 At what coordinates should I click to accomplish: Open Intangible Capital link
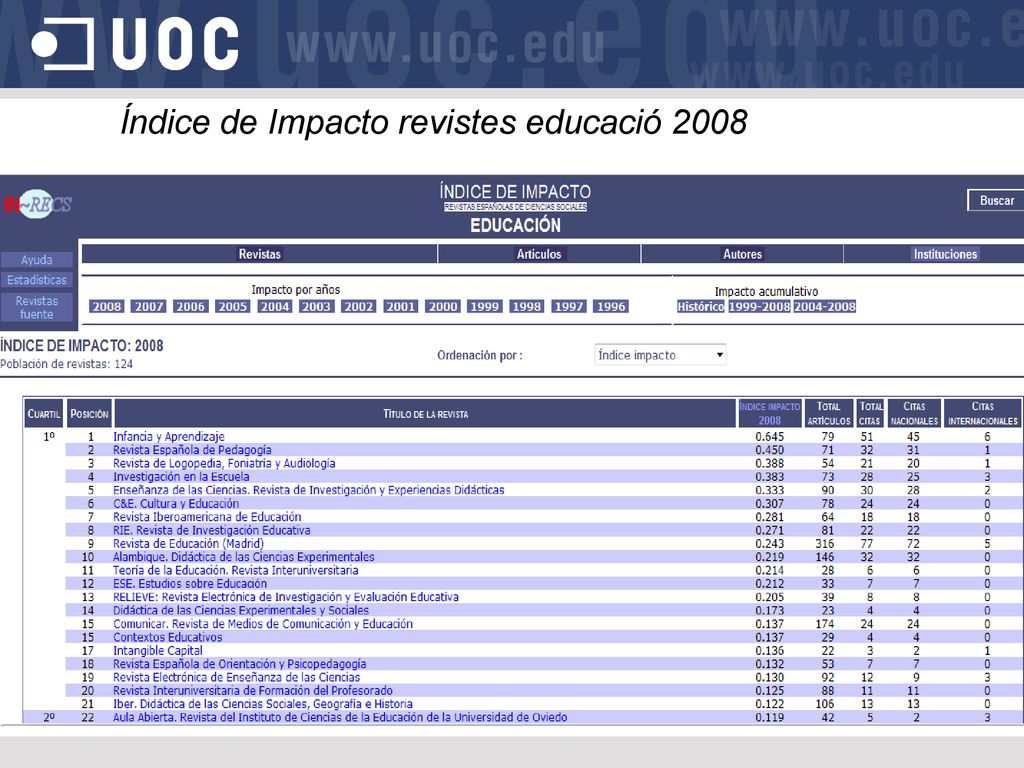pos(157,650)
